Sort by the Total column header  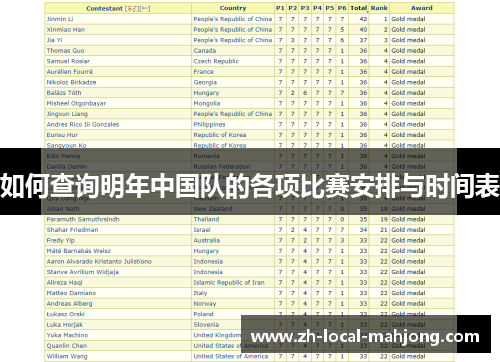click(358, 8)
